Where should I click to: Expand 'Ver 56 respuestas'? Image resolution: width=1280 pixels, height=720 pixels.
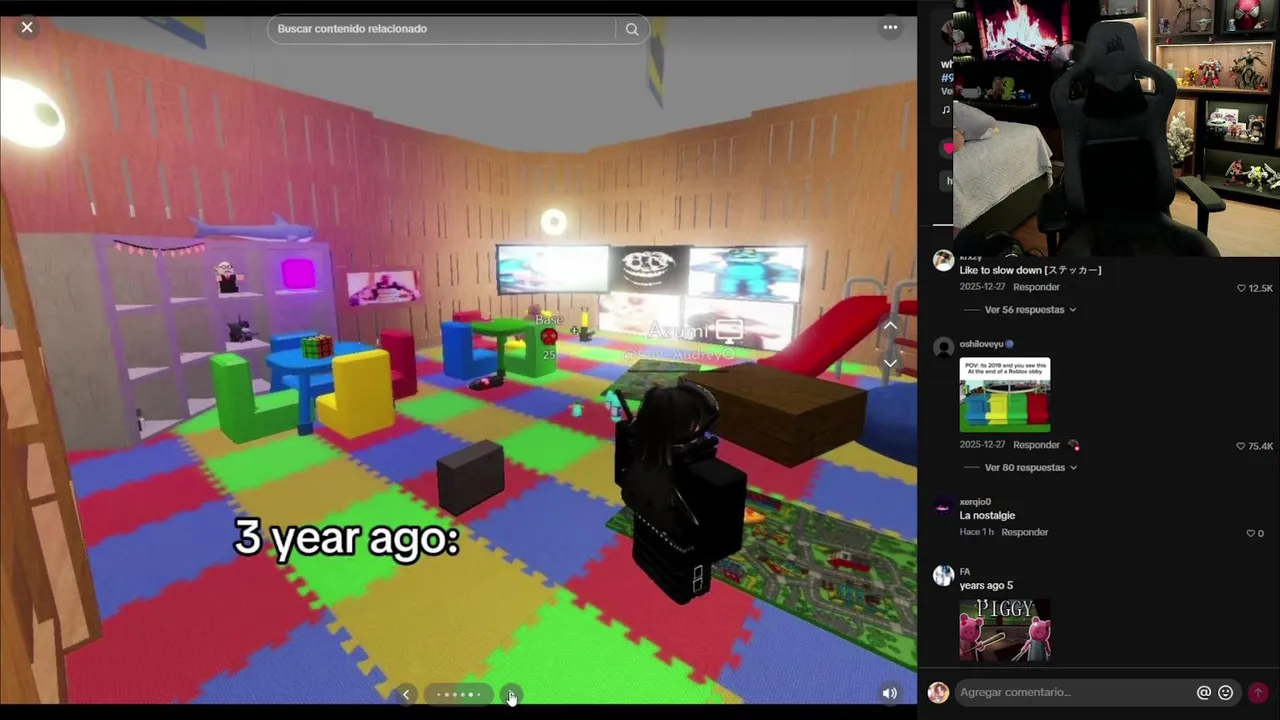[x=1030, y=310]
